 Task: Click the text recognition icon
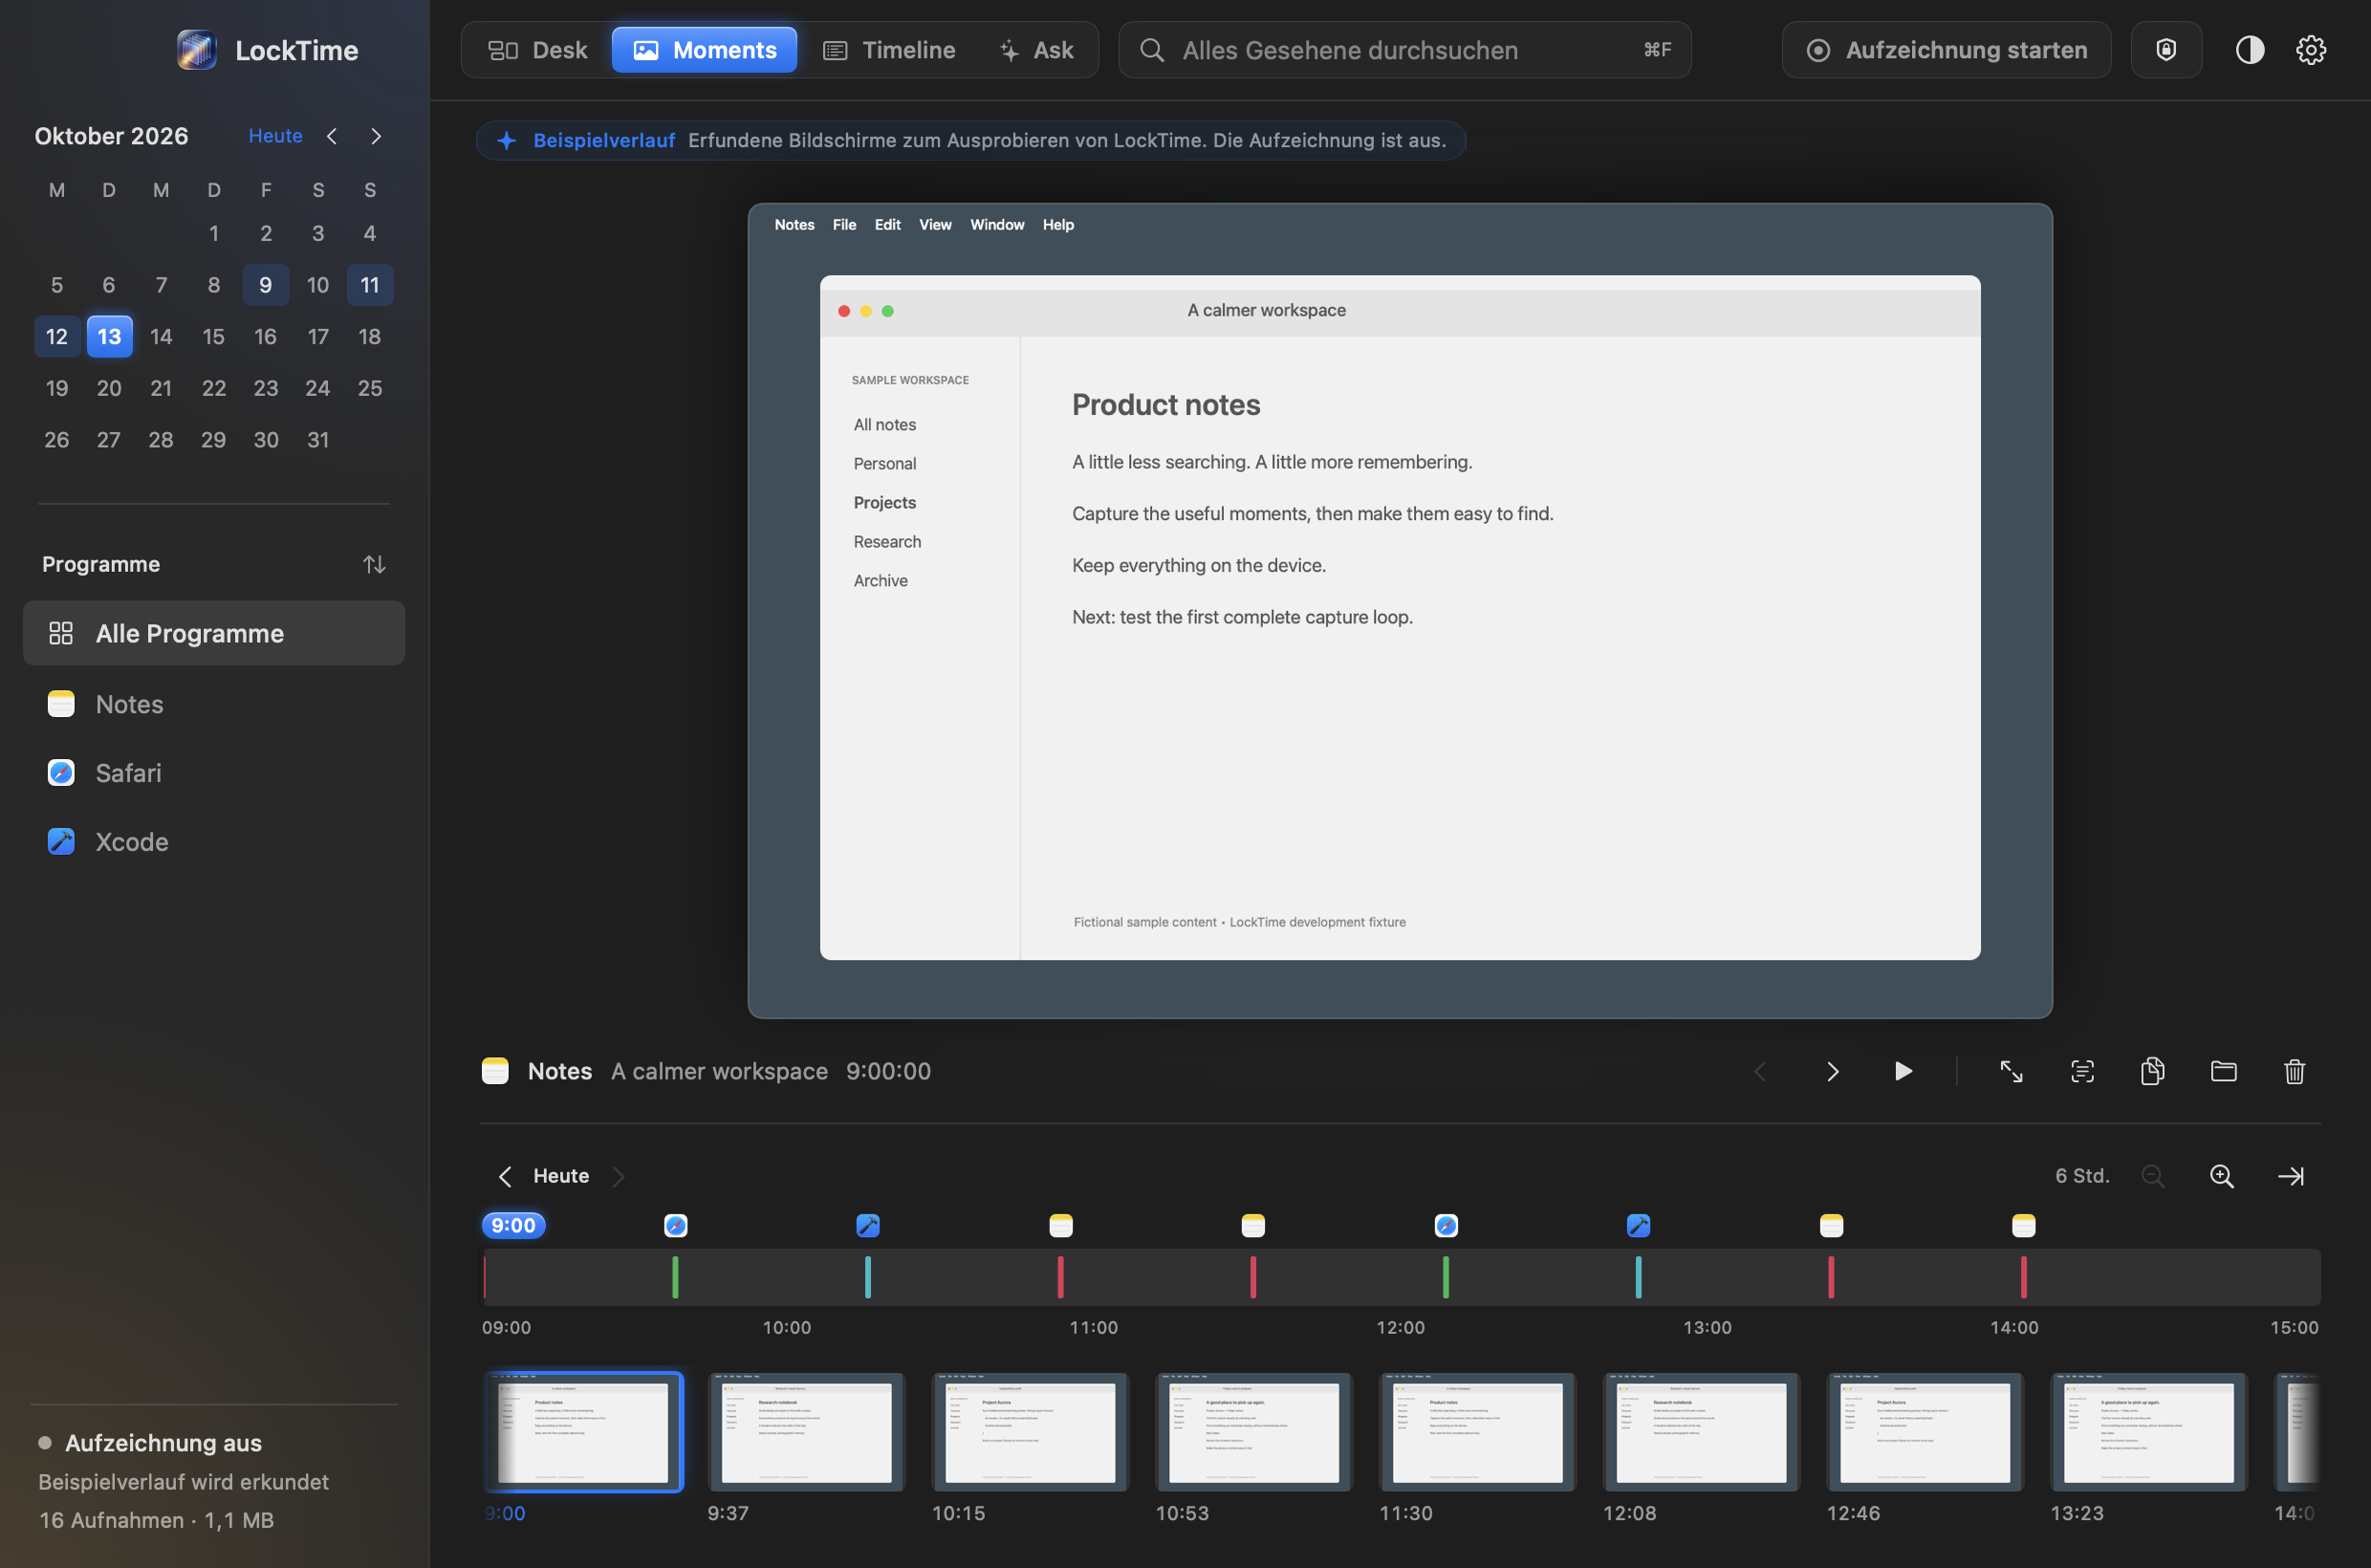point(2082,1071)
